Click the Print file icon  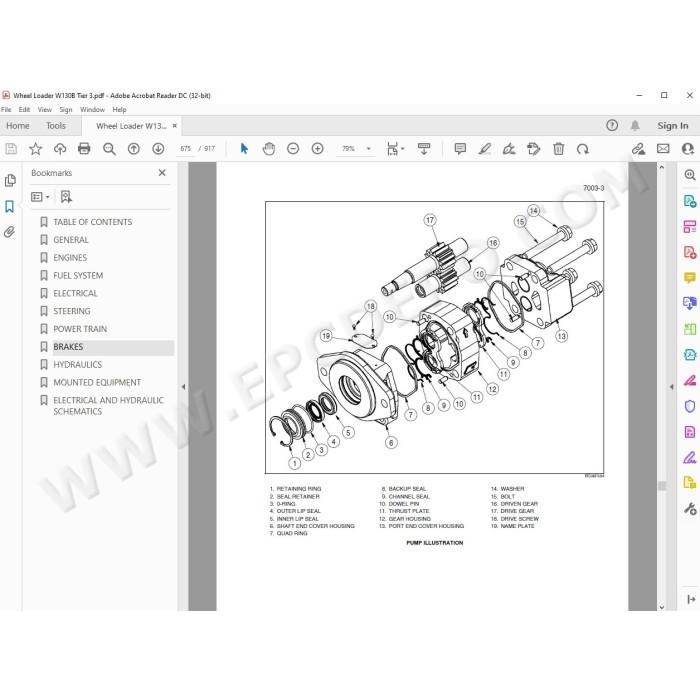pos(84,149)
